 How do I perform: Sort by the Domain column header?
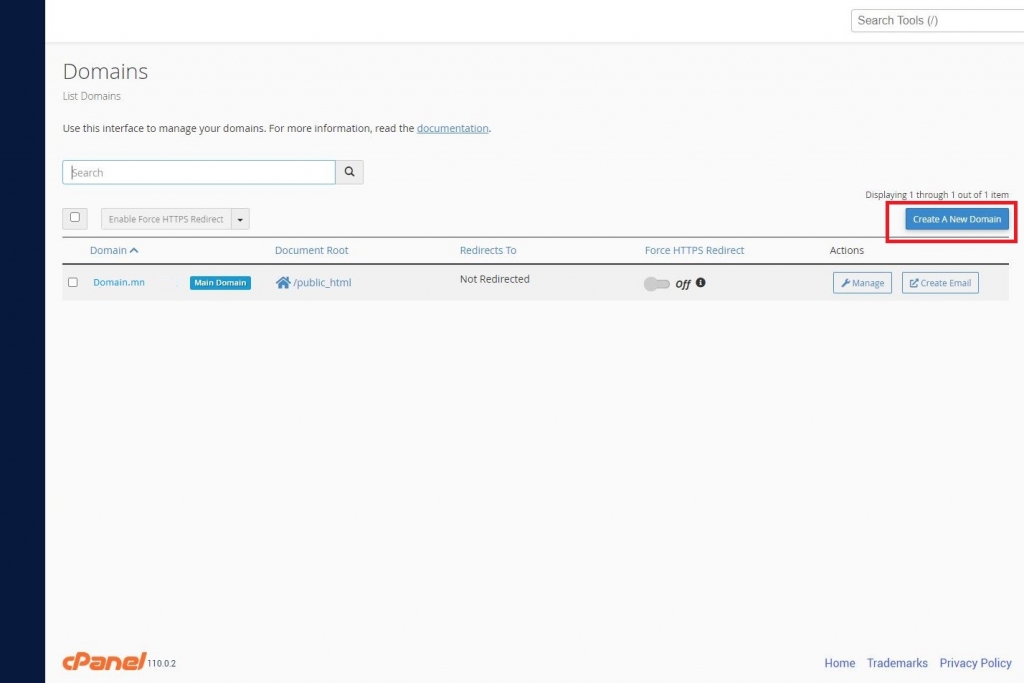click(114, 250)
